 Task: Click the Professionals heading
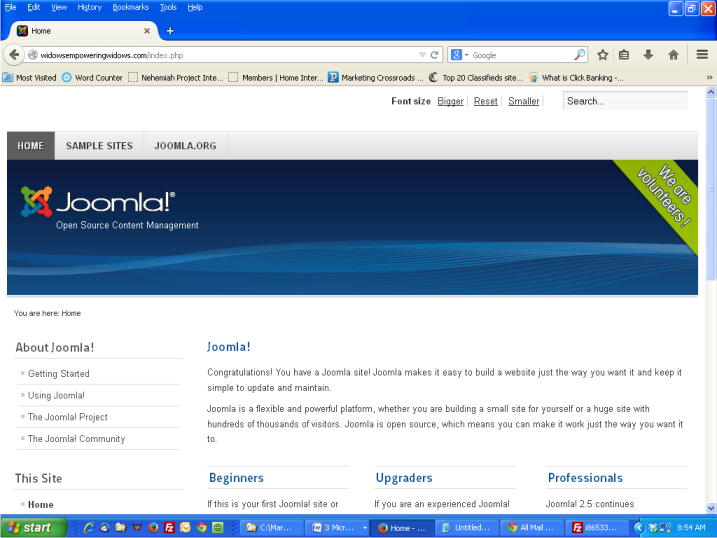585,478
